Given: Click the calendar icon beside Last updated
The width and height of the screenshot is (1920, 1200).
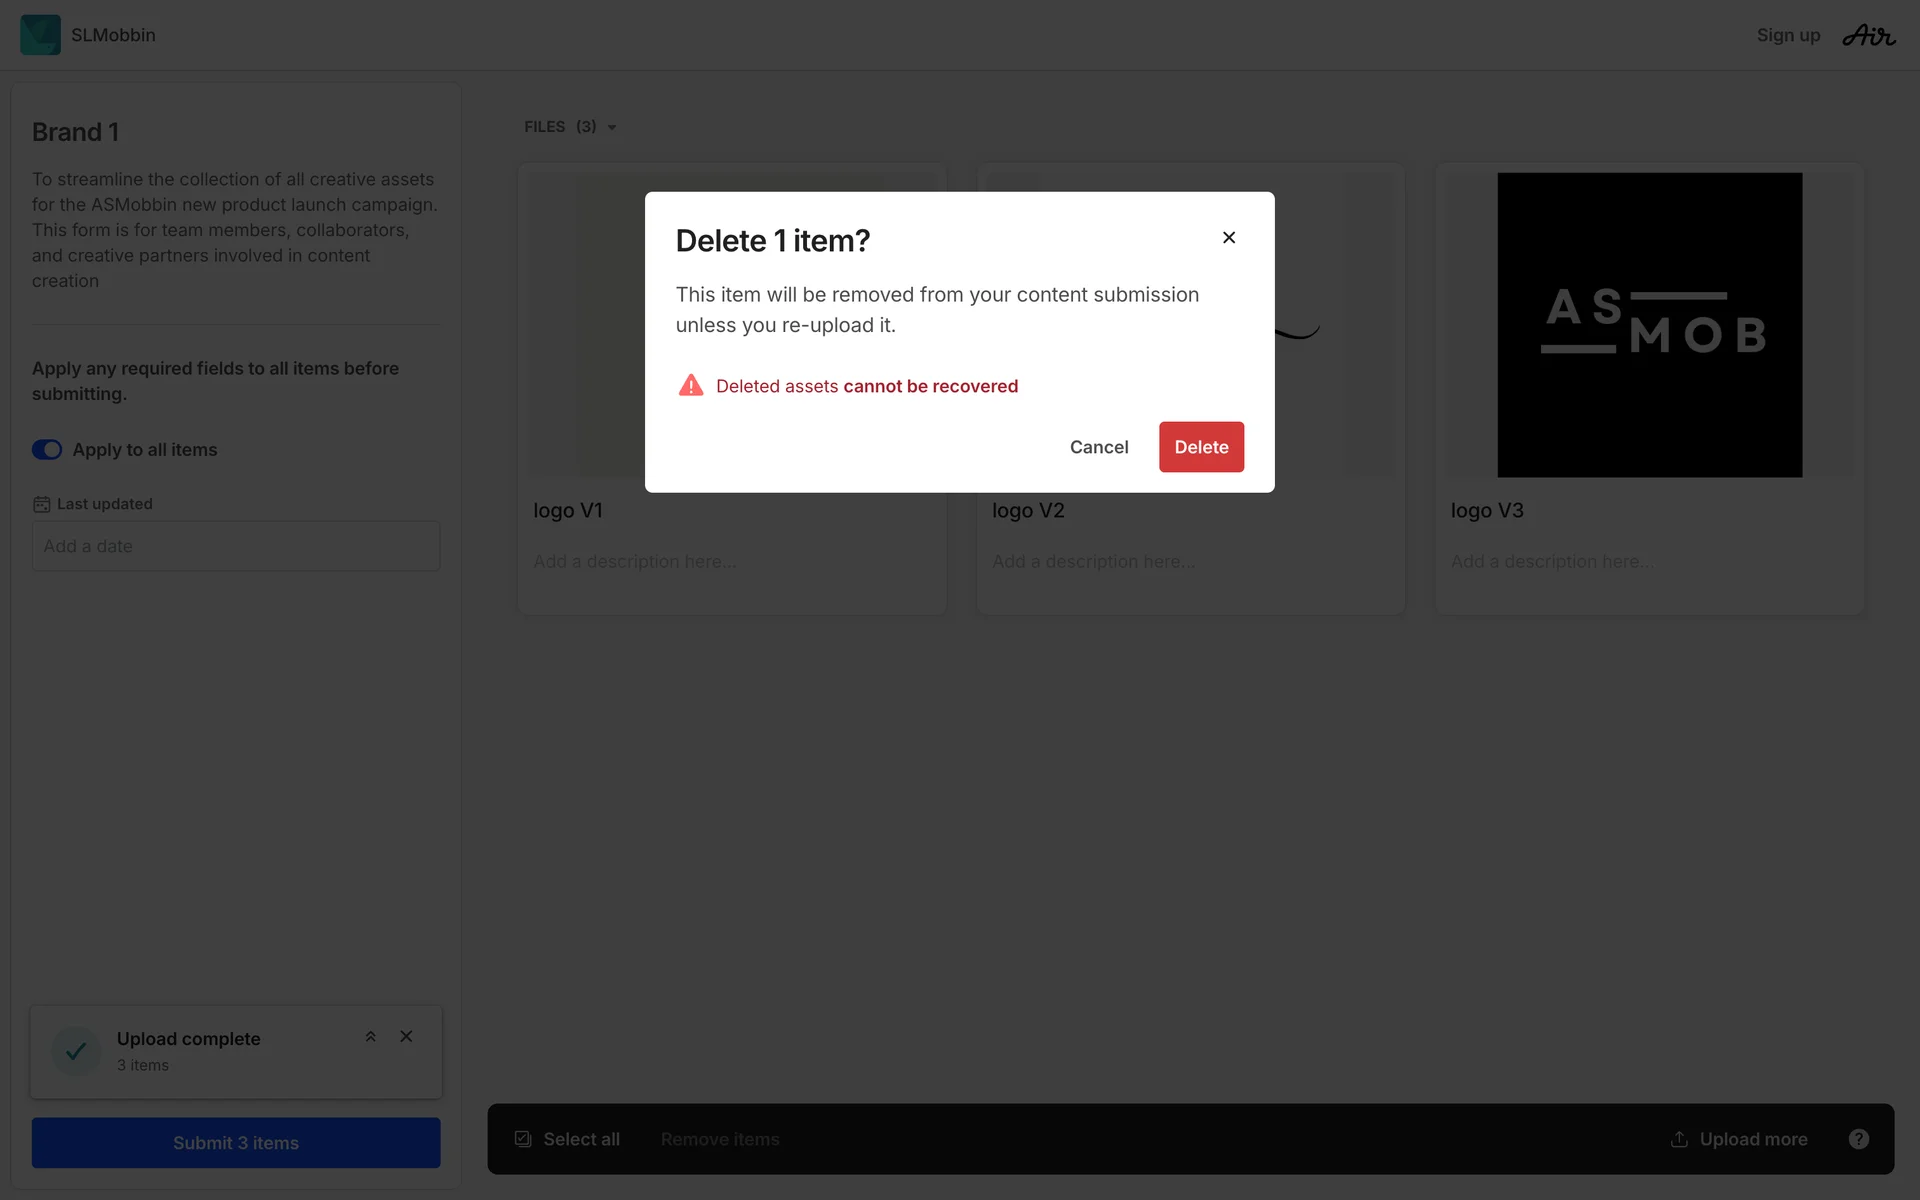Looking at the screenshot, I should (41, 504).
